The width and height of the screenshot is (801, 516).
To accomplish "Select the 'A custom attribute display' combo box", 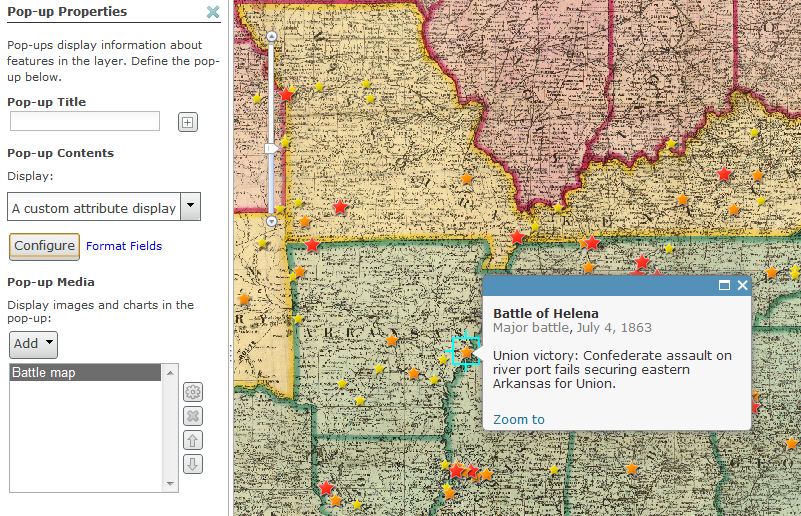I will tap(104, 206).
